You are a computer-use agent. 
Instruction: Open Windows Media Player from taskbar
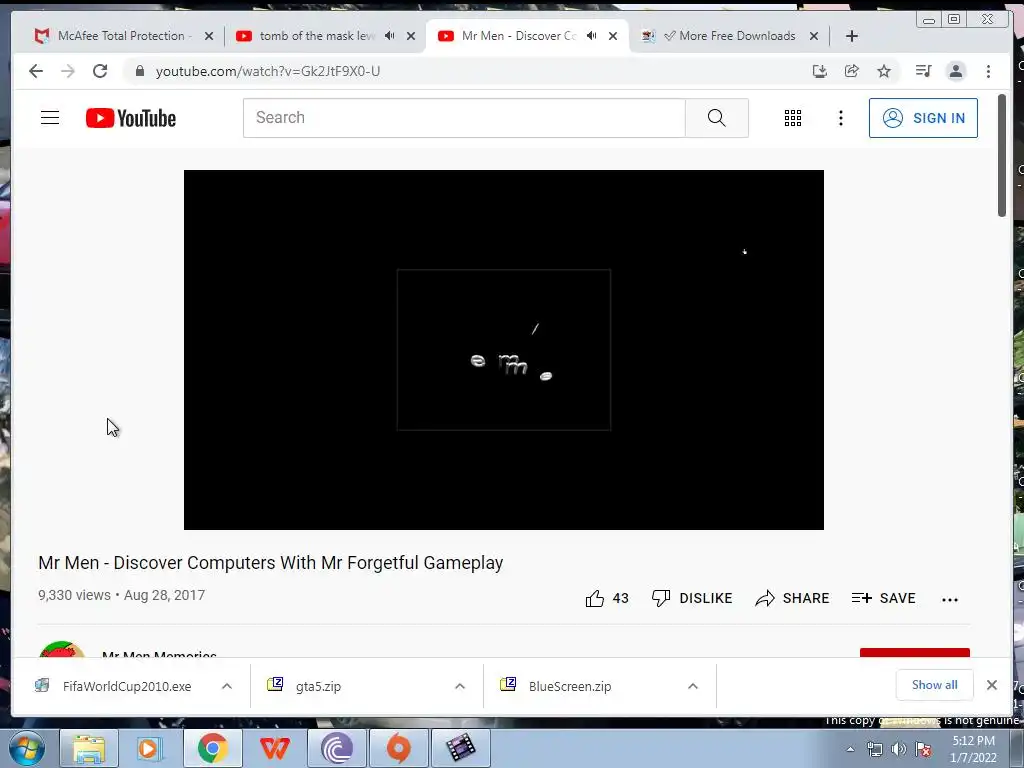[149, 748]
